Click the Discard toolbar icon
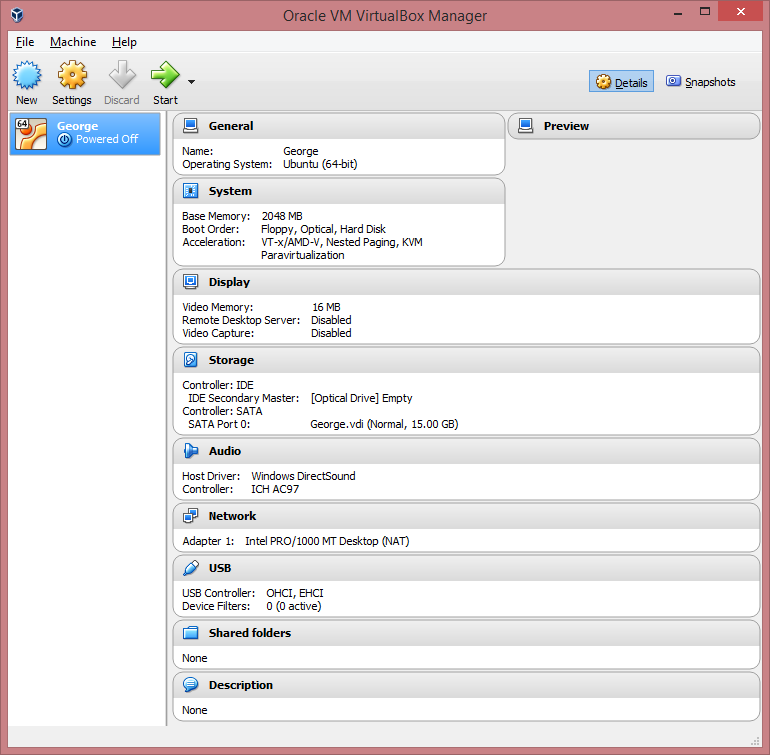Viewport: 770px width, 755px height. tap(122, 75)
